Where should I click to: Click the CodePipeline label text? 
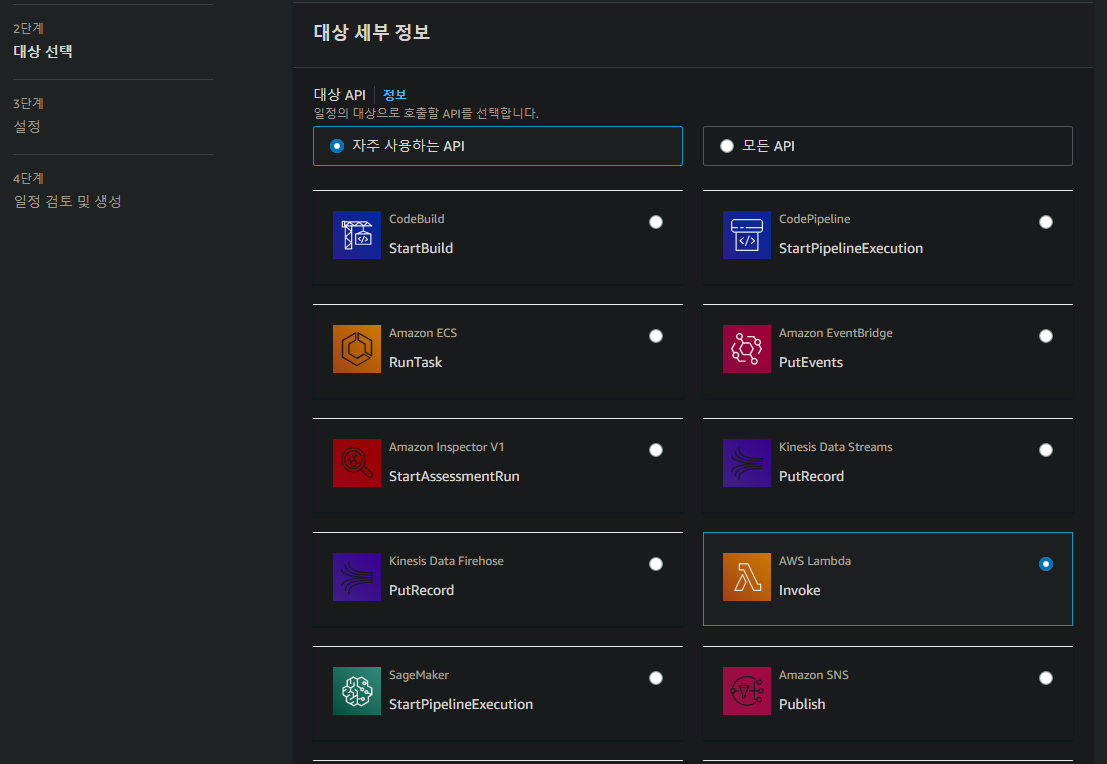[x=814, y=219]
